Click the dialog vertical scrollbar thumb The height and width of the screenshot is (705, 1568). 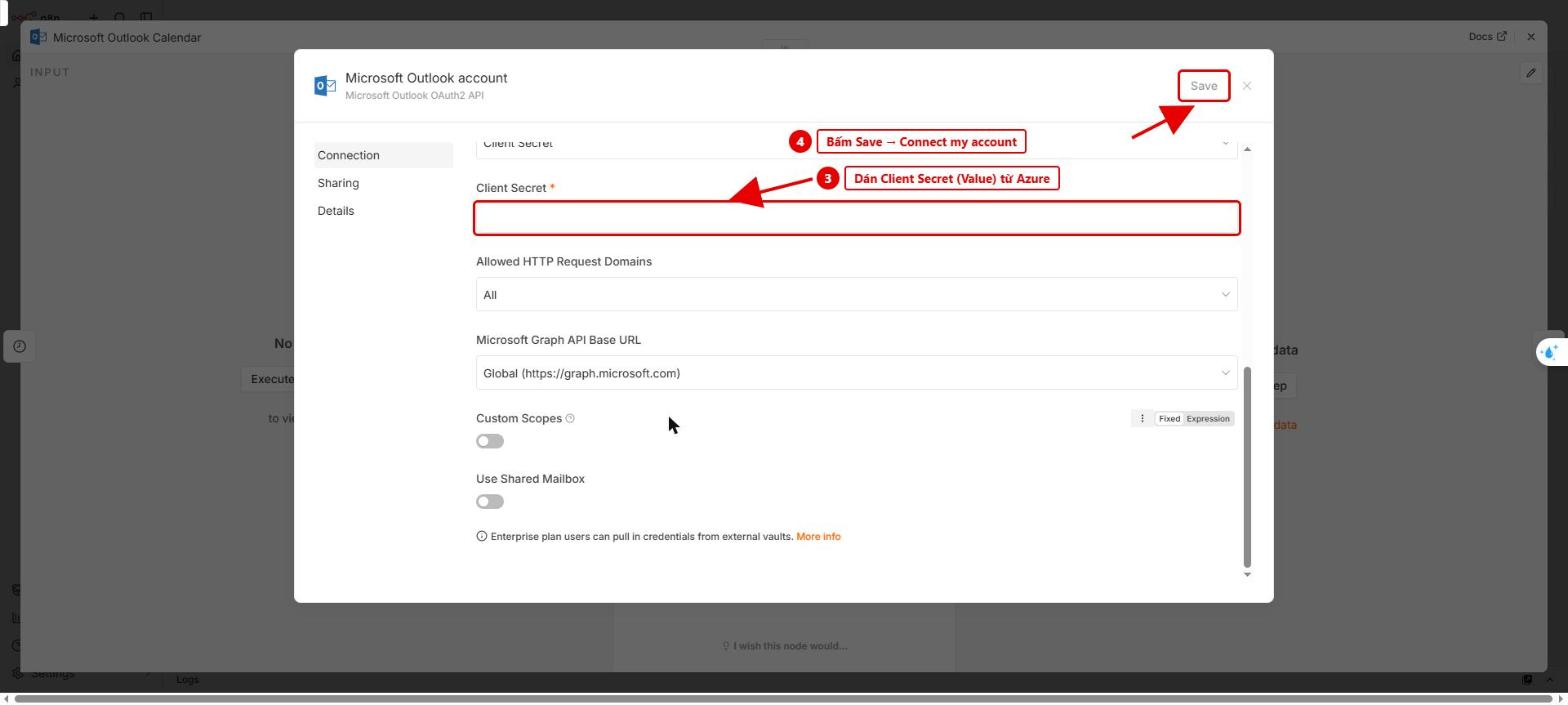tap(1247, 467)
